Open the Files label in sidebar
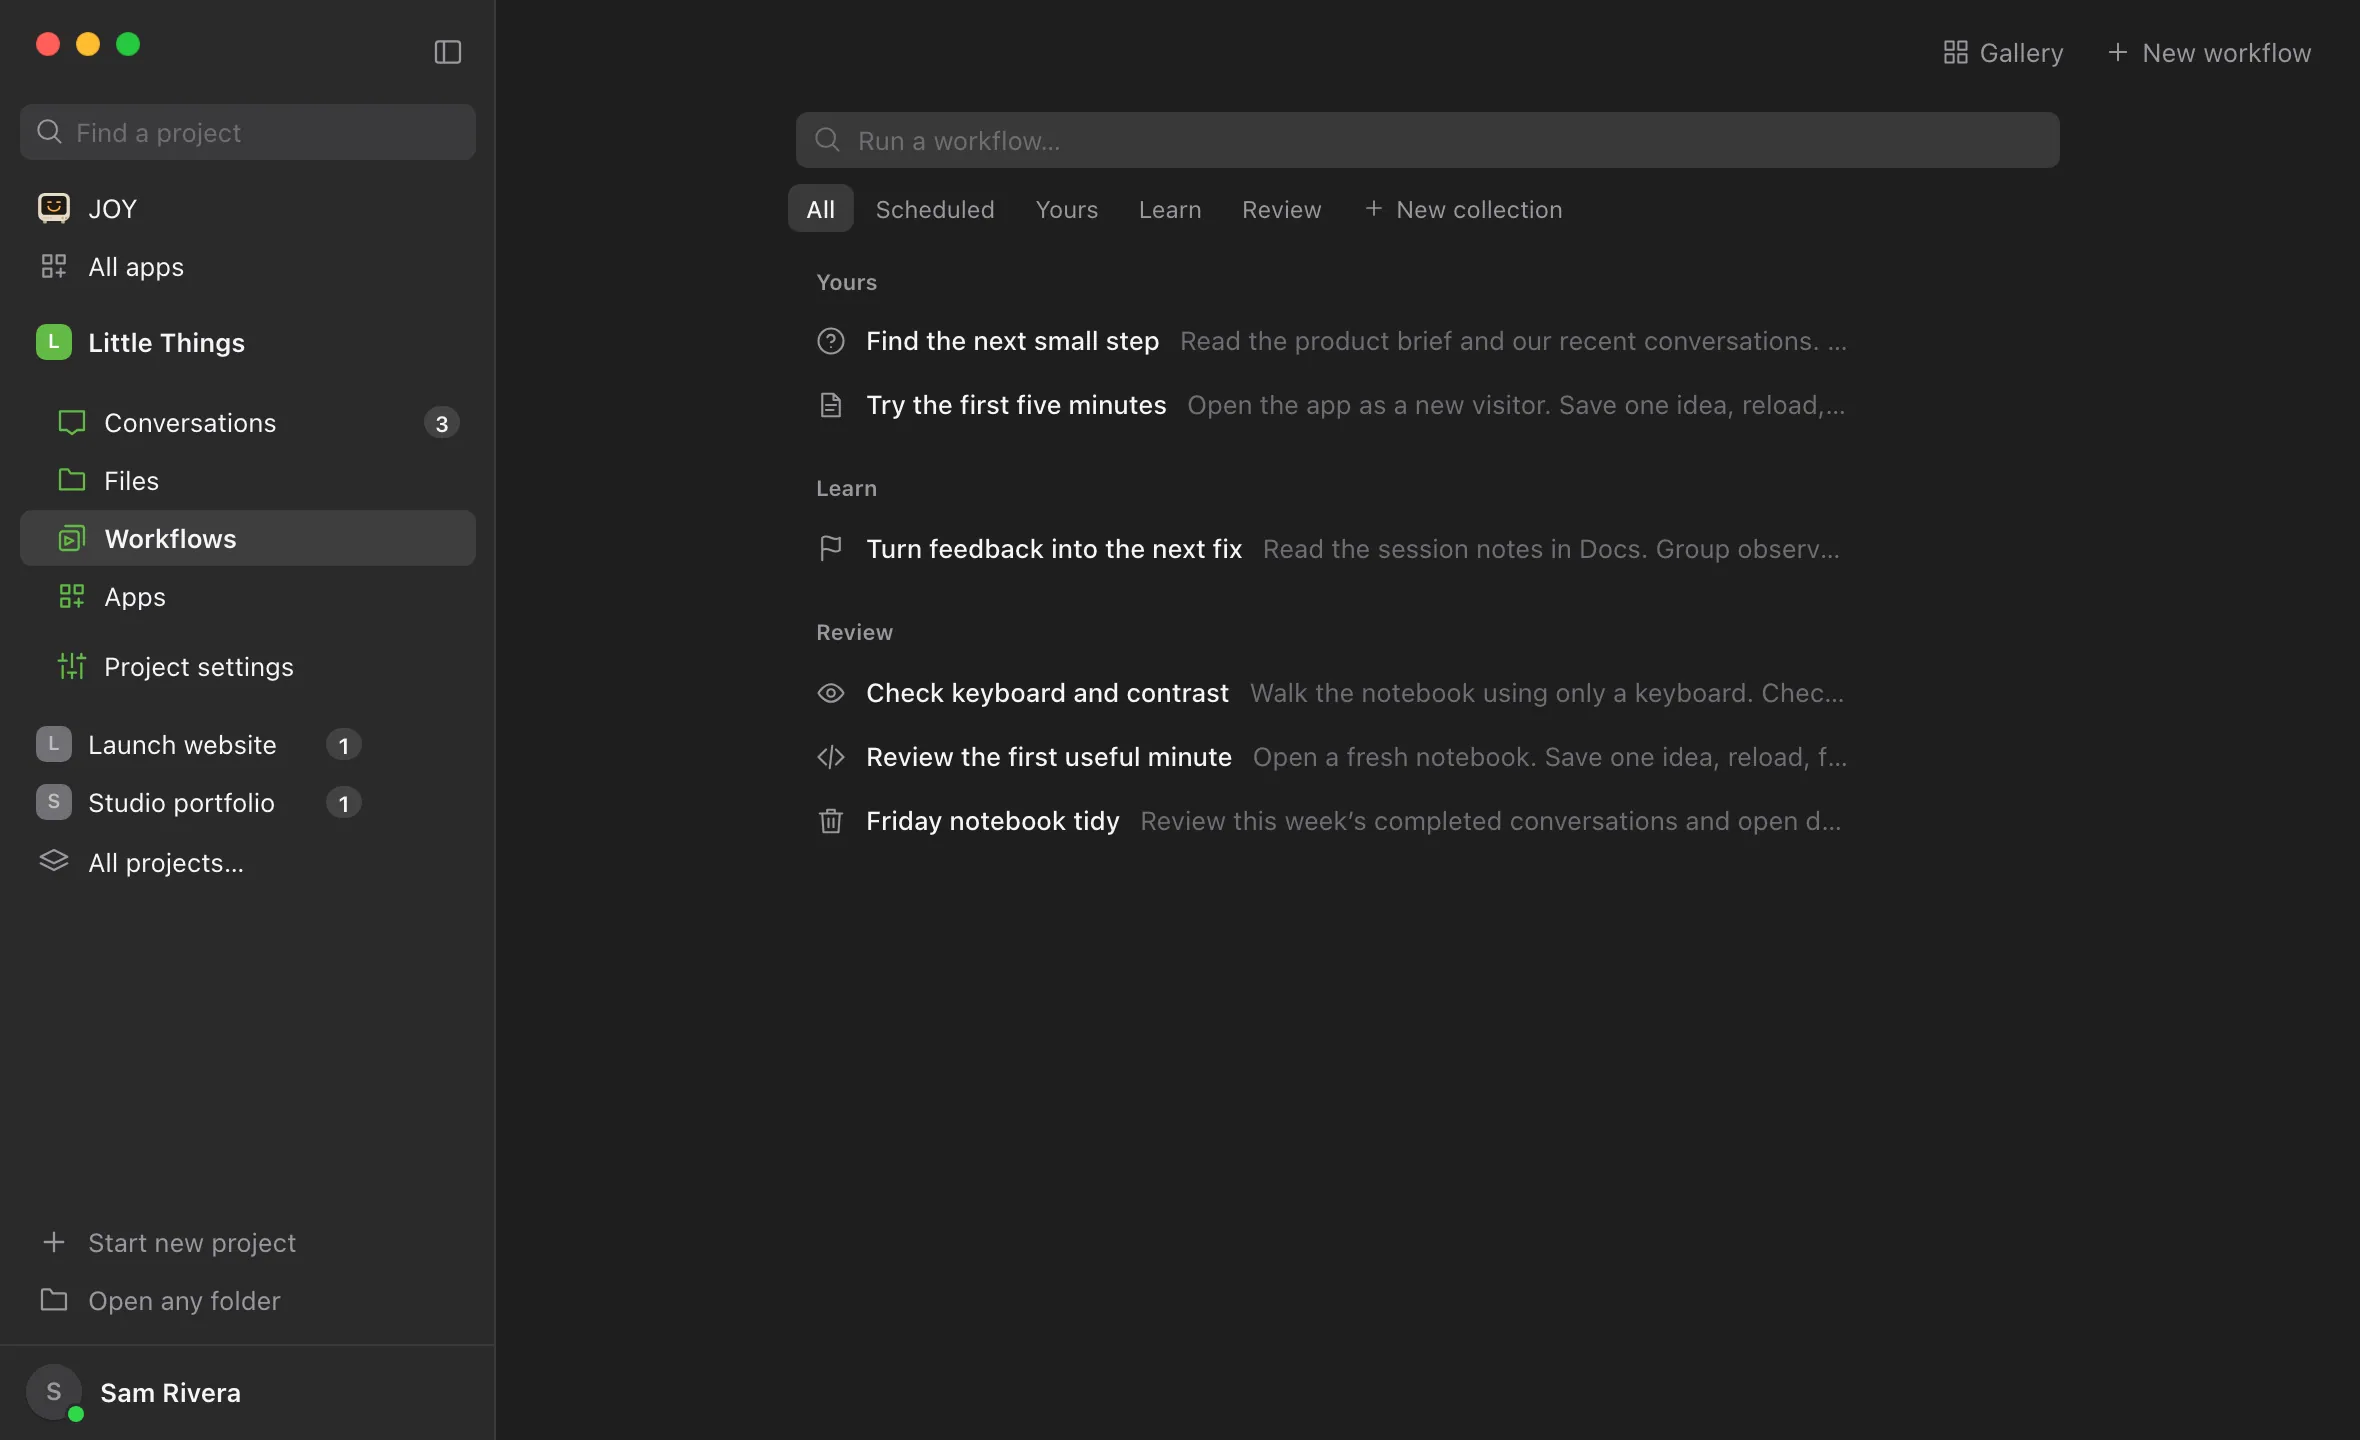Screen dimensions: 2360x1440 [x=132, y=481]
